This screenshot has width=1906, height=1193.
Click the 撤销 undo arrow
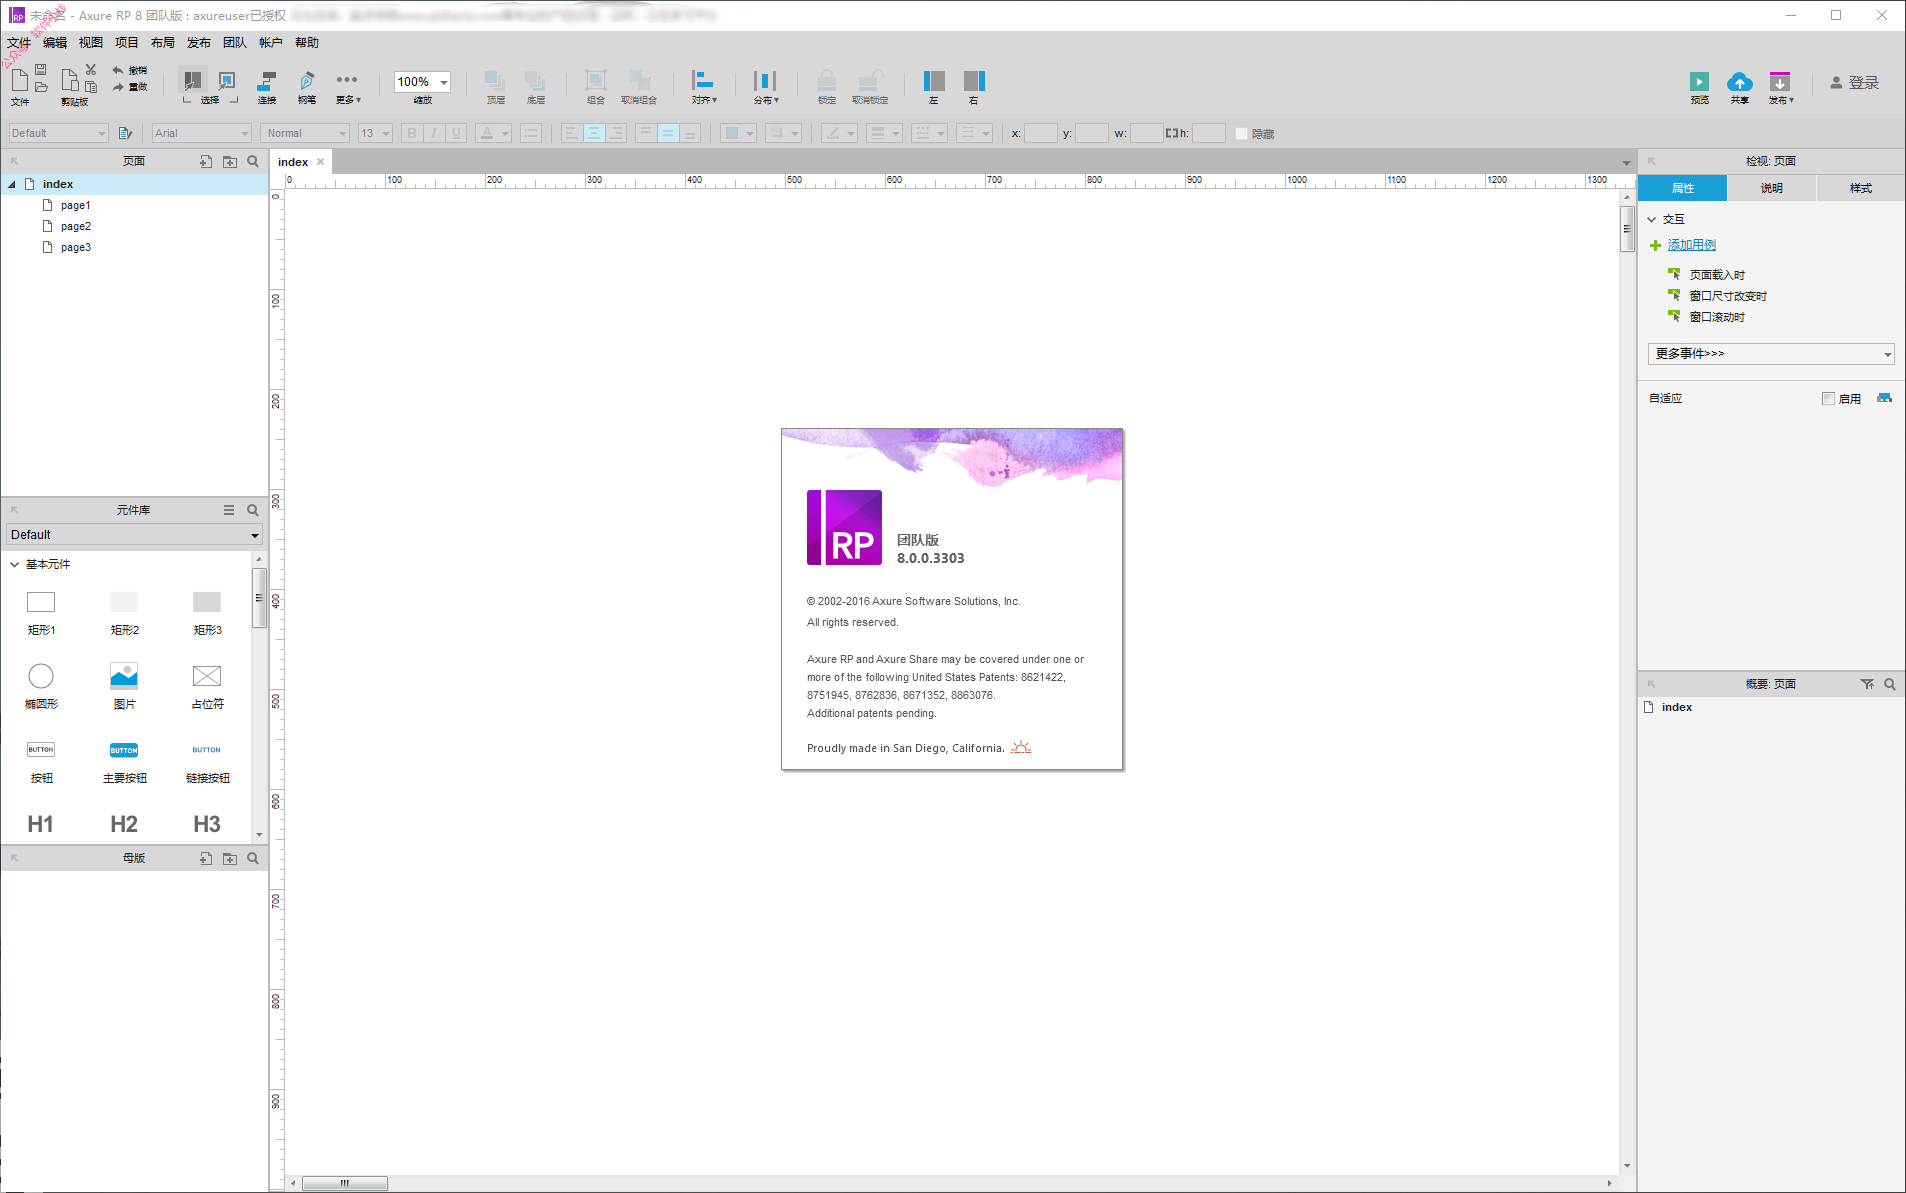point(118,70)
